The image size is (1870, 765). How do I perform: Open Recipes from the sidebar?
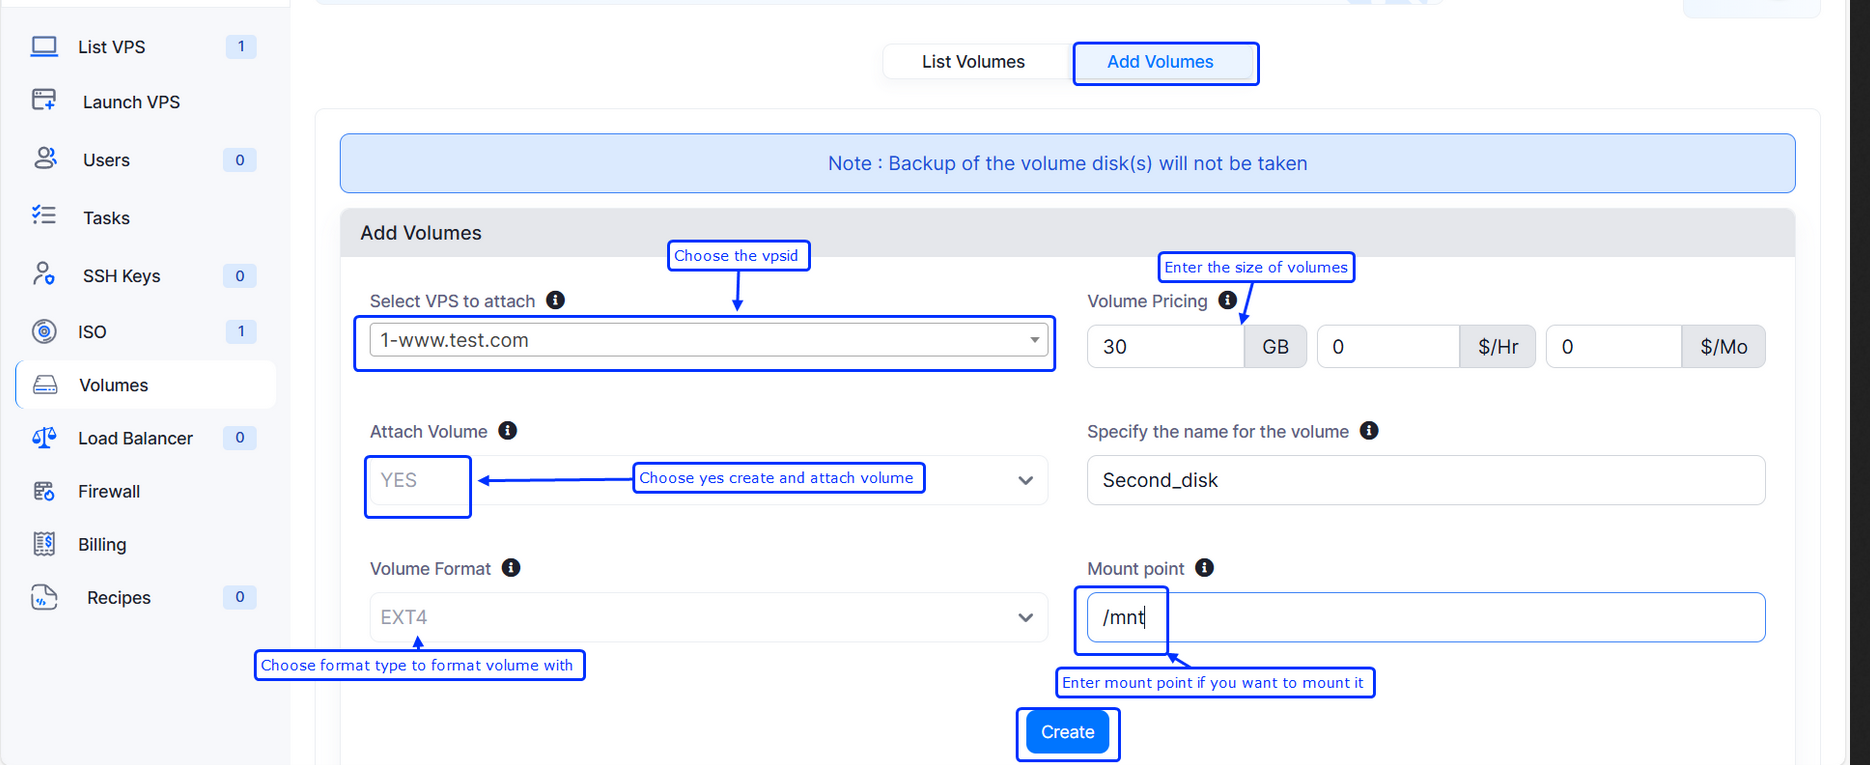point(118,598)
